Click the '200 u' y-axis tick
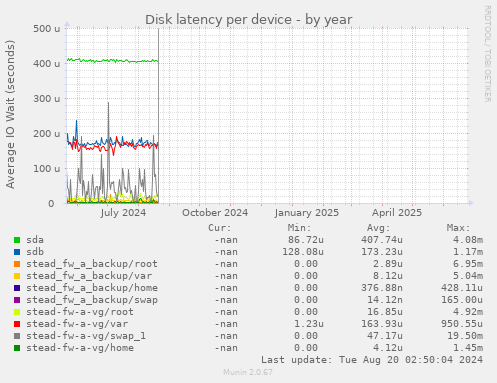The image size is (497, 383). tap(47, 133)
